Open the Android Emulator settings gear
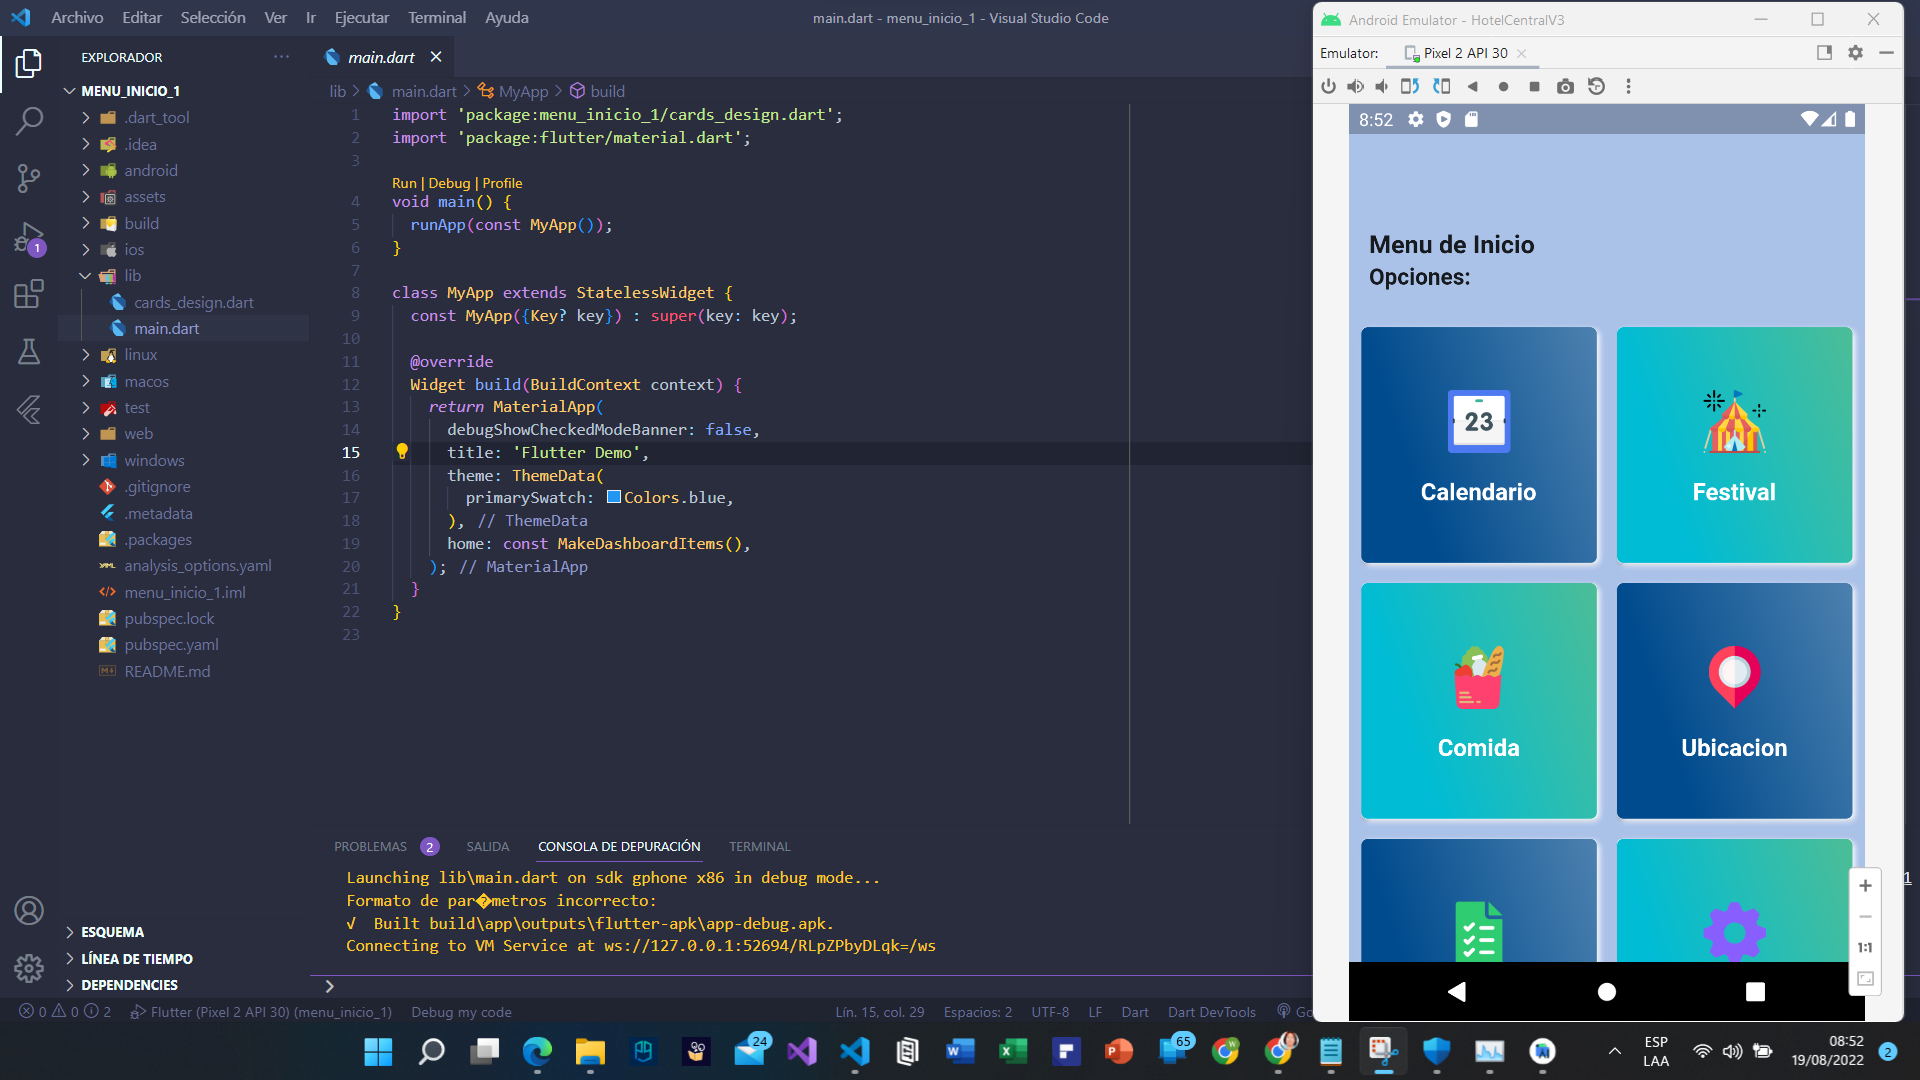 click(x=1855, y=53)
